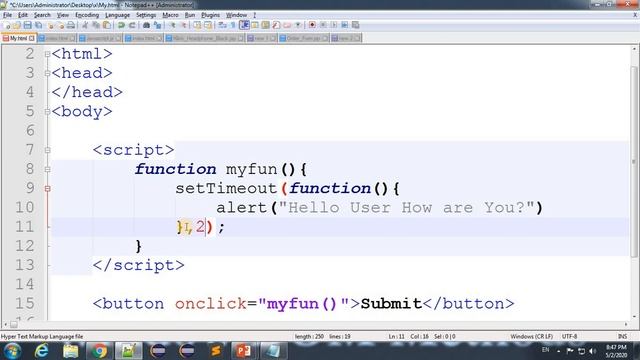Viewport: 640px width, 360px height.
Task: Open the Function List panel icon
Action: click(x=276, y=25)
